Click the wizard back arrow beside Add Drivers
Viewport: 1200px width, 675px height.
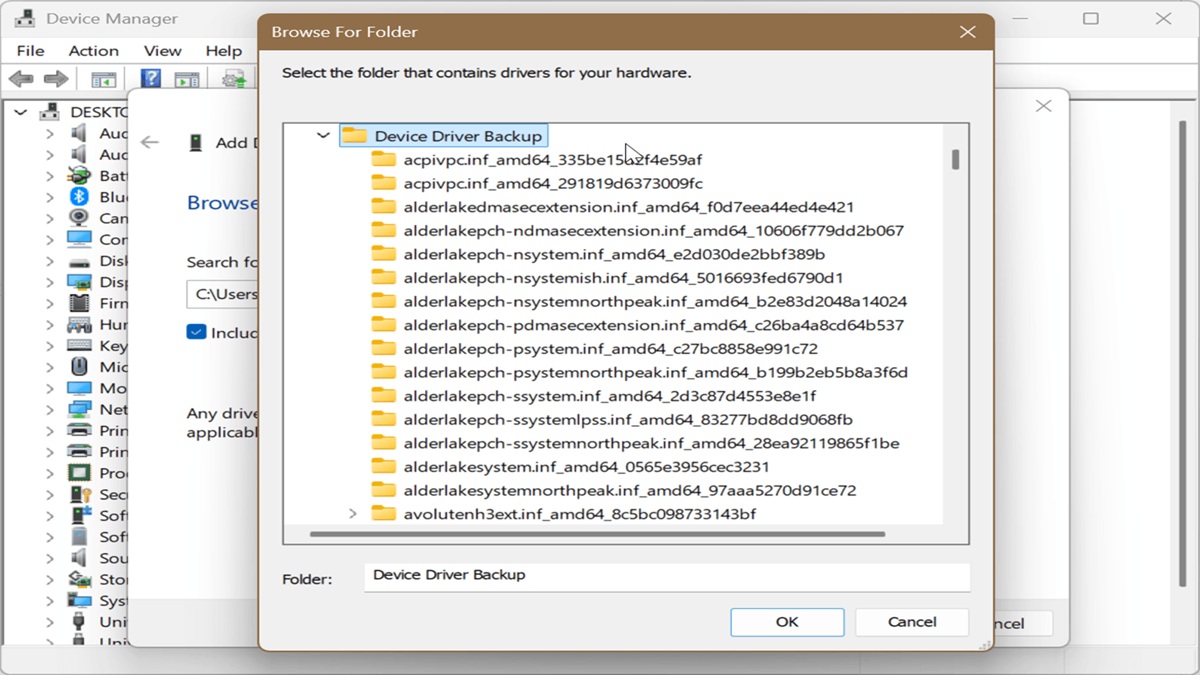(150, 143)
